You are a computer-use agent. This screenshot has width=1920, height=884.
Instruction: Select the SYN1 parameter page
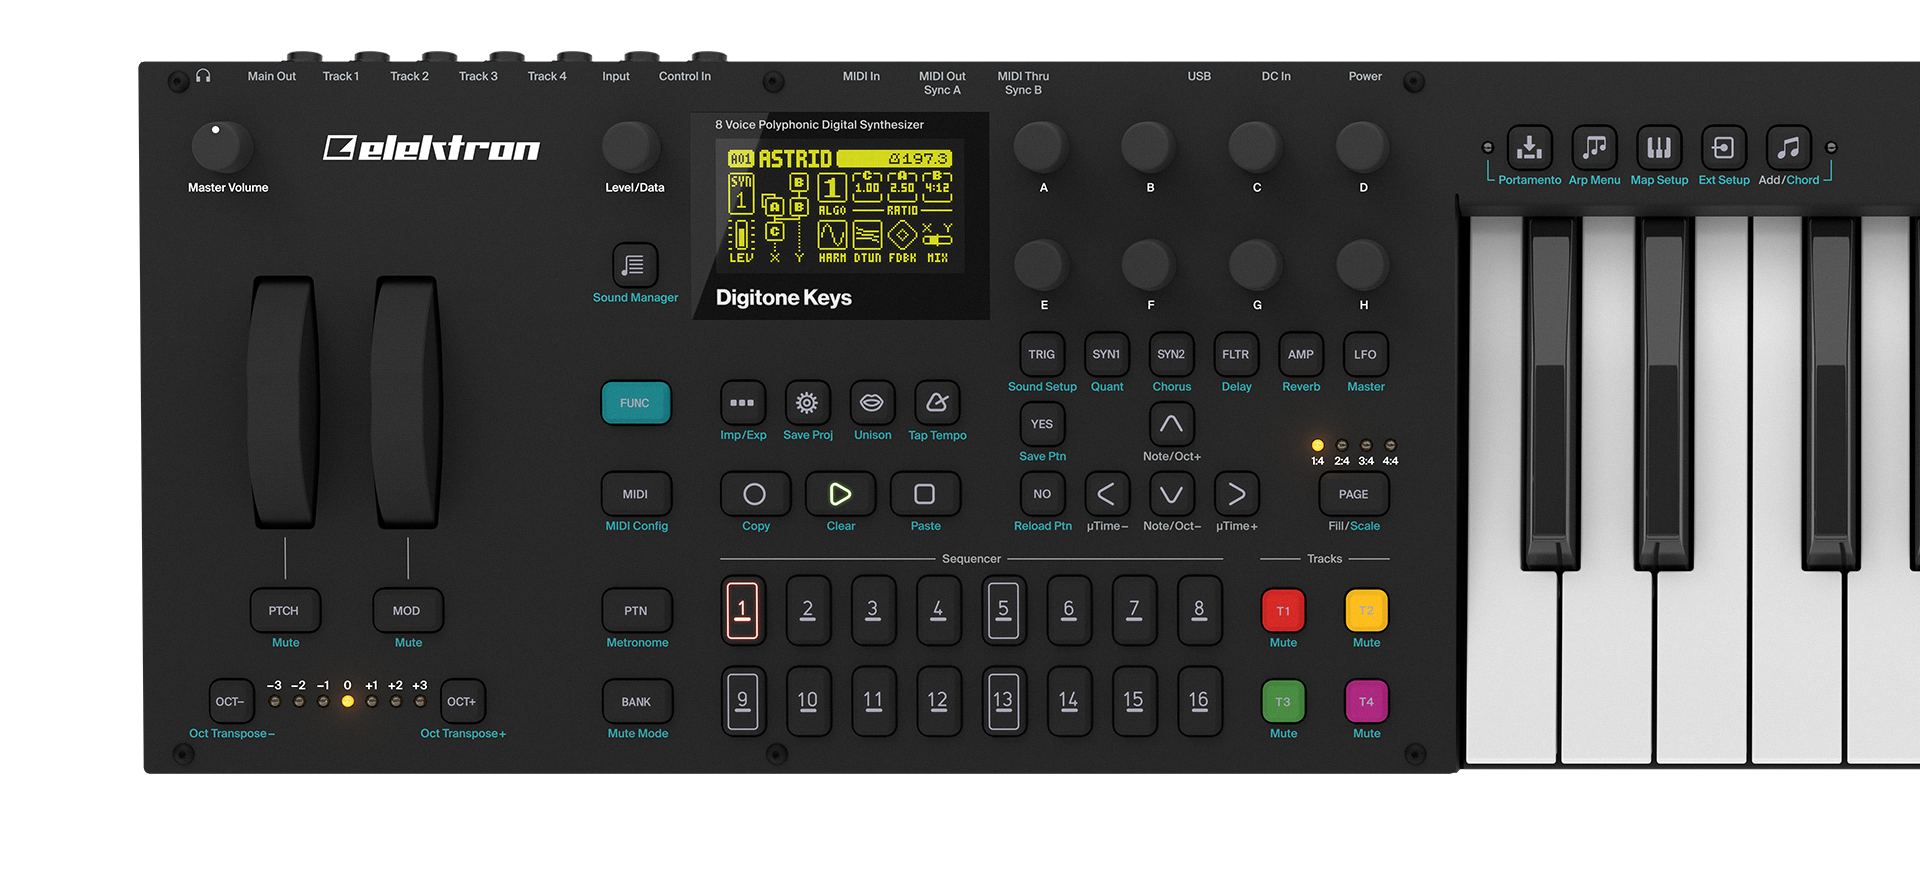point(1106,355)
